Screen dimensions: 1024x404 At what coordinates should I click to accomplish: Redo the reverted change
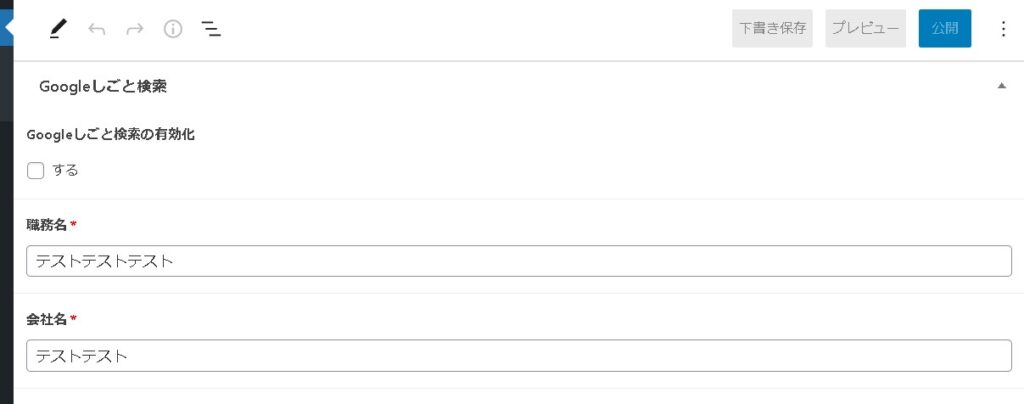135,29
